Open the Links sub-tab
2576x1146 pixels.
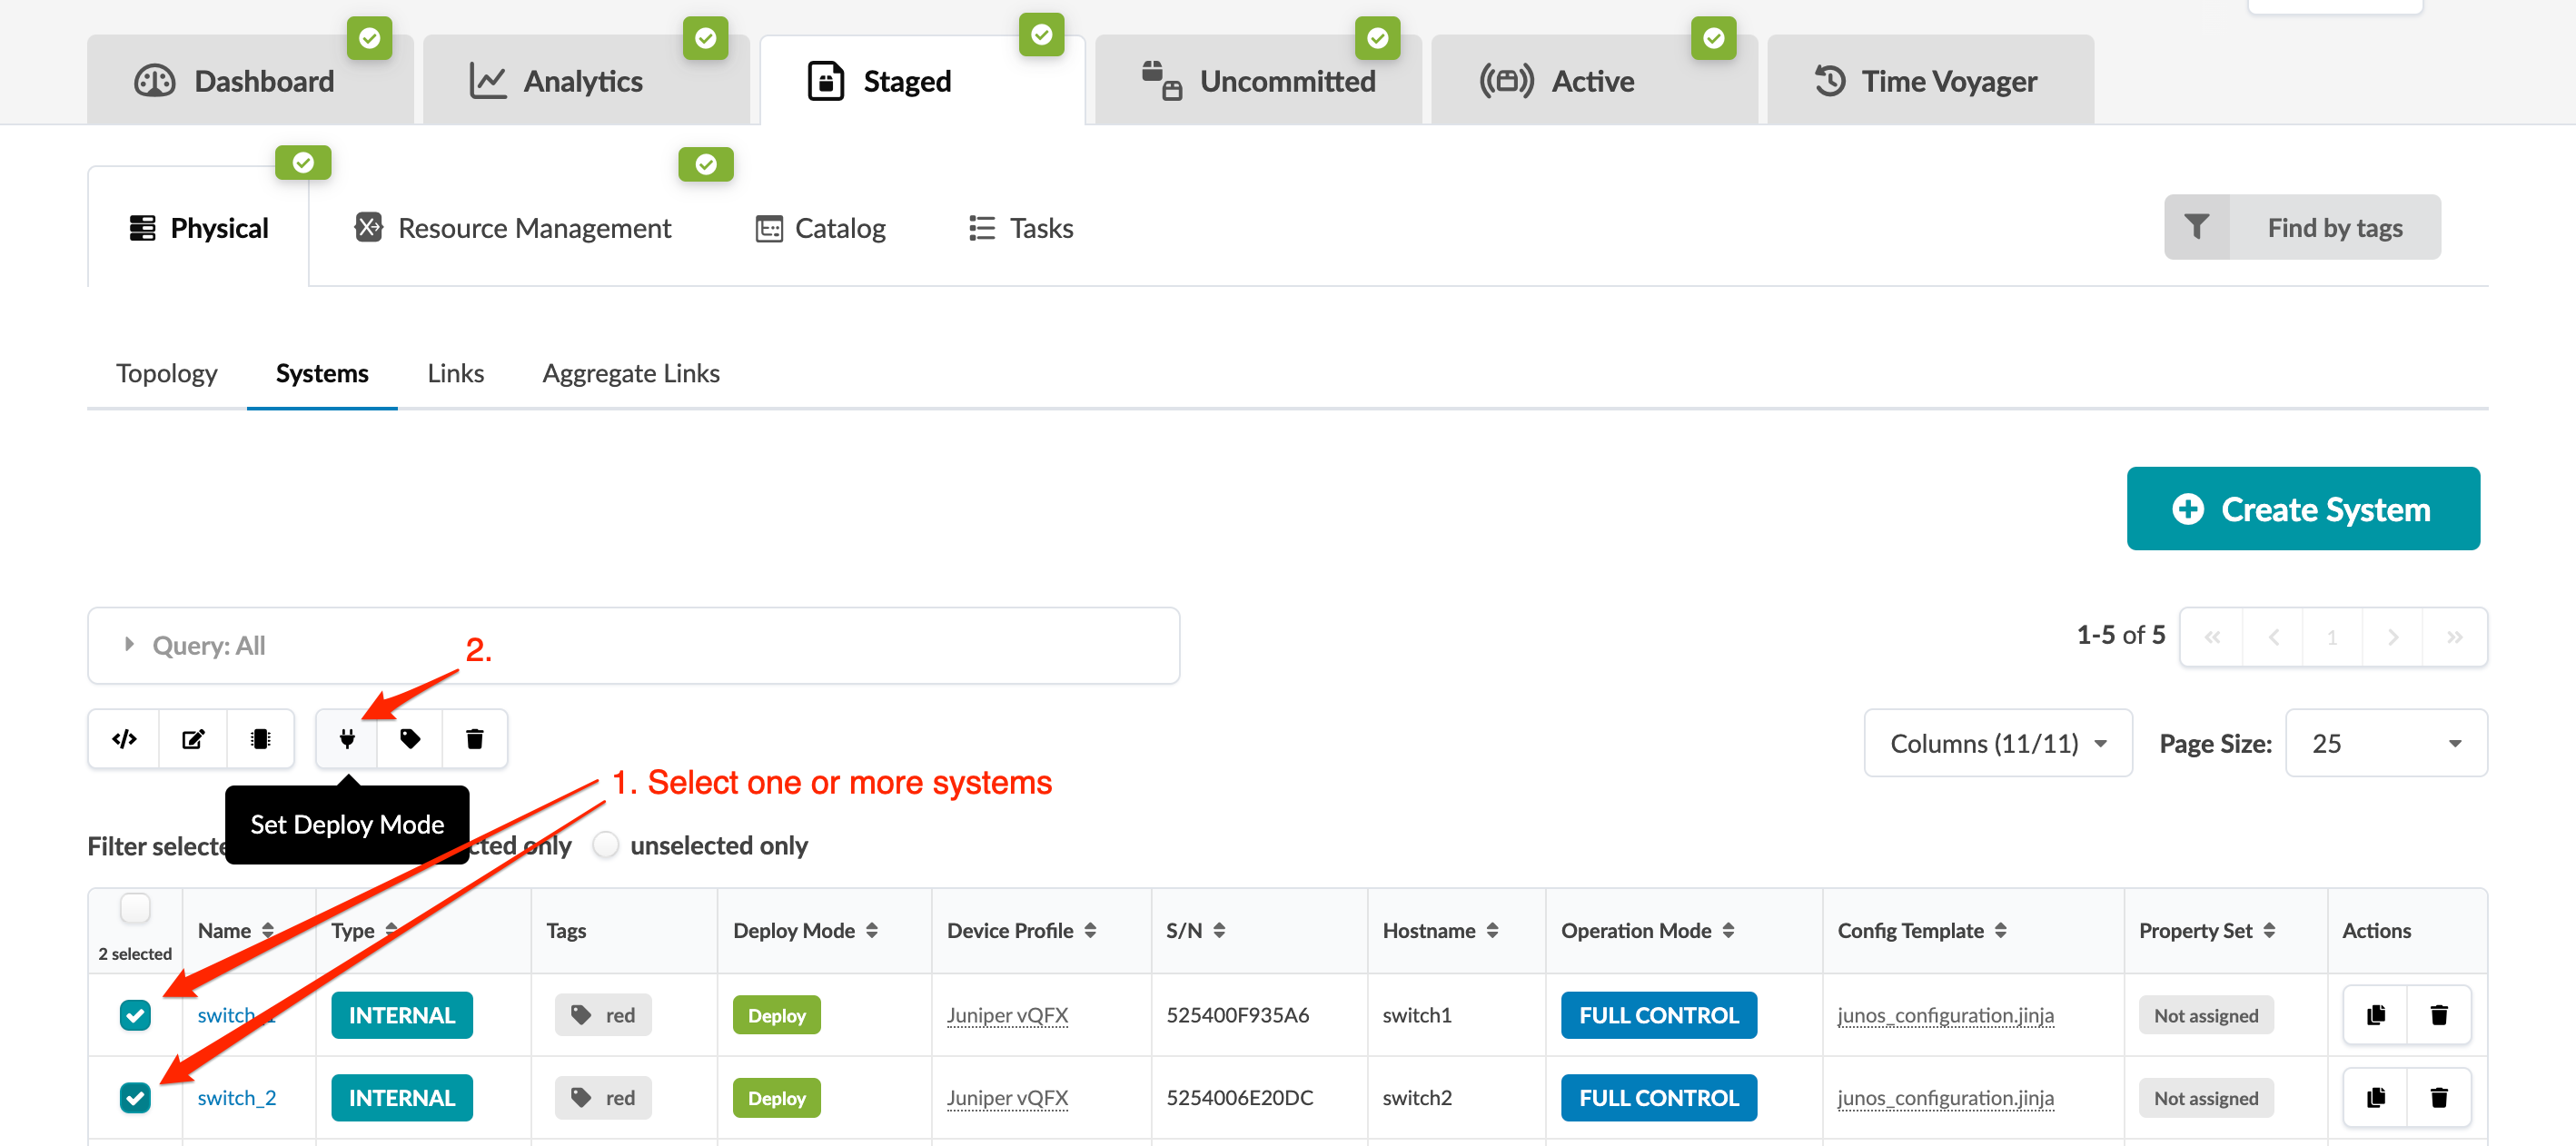tap(455, 373)
